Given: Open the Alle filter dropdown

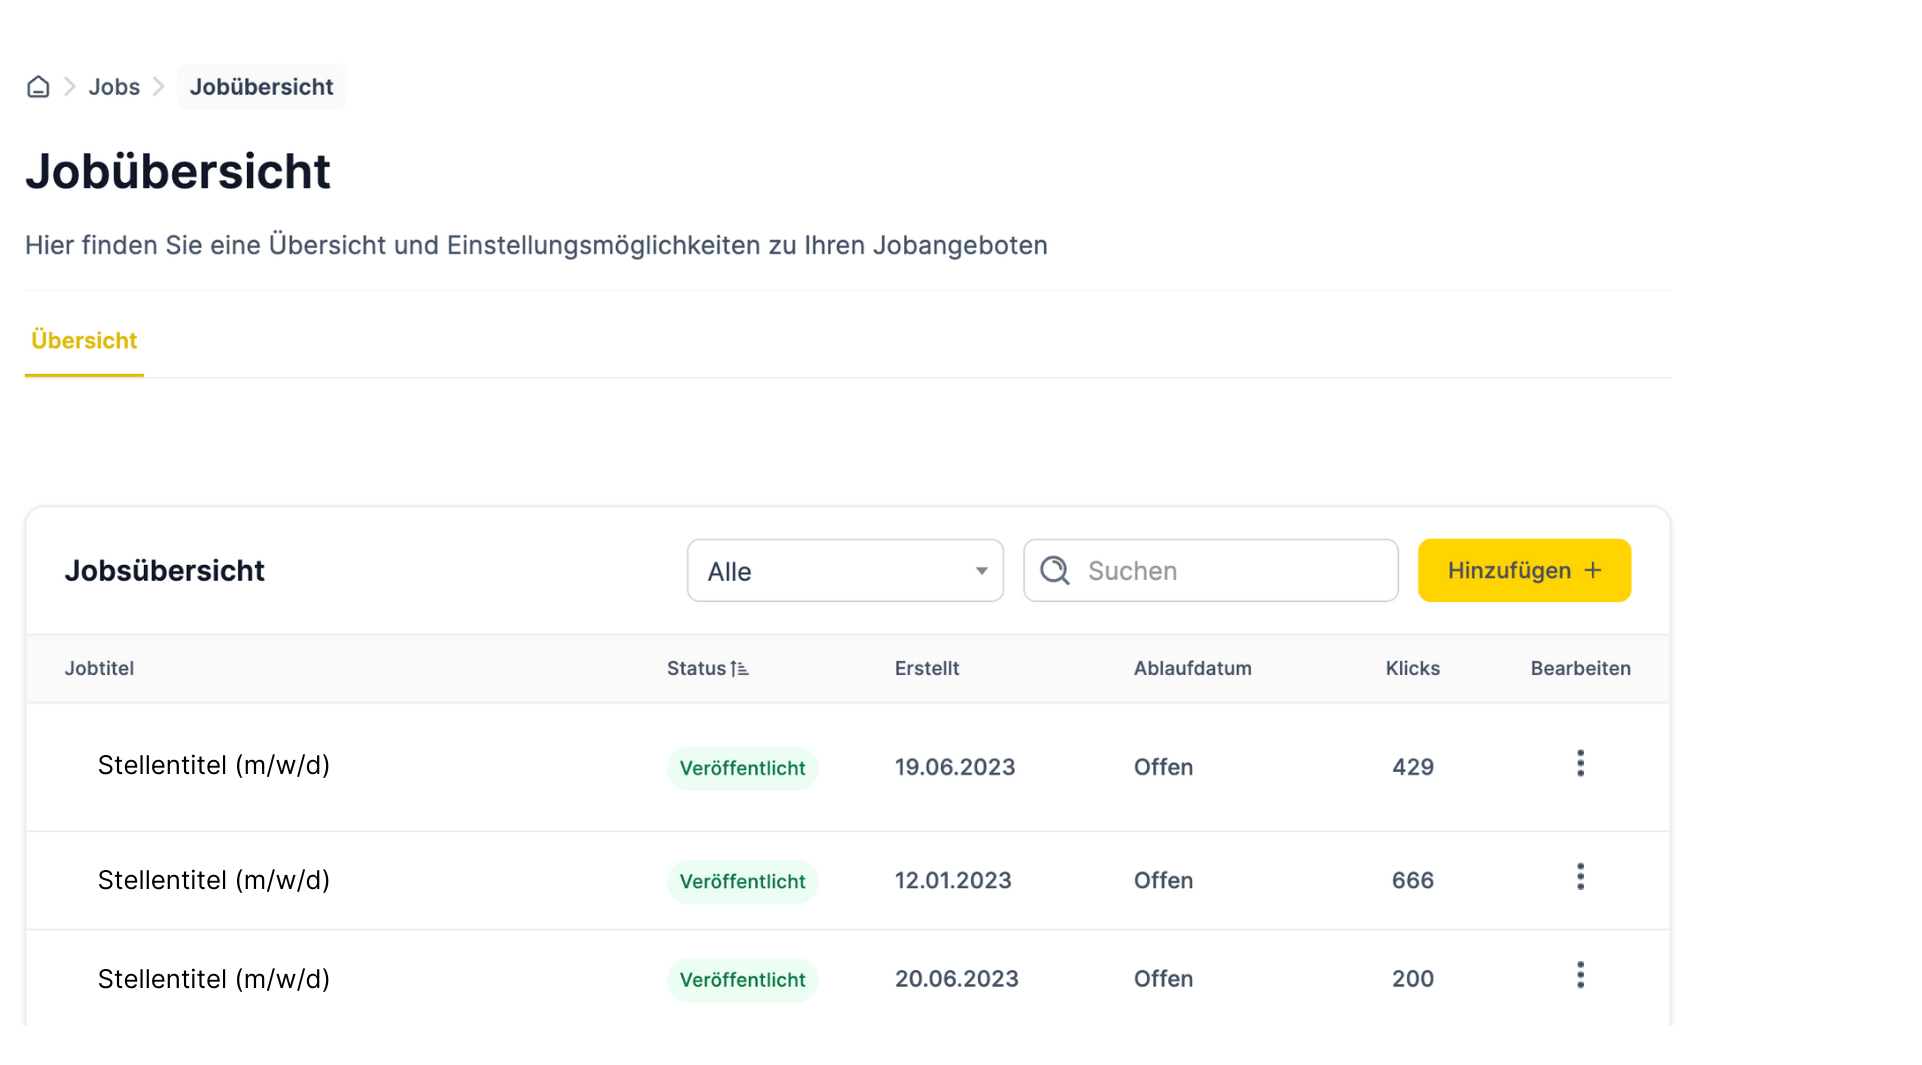Looking at the screenshot, I should tap(845, 571).
